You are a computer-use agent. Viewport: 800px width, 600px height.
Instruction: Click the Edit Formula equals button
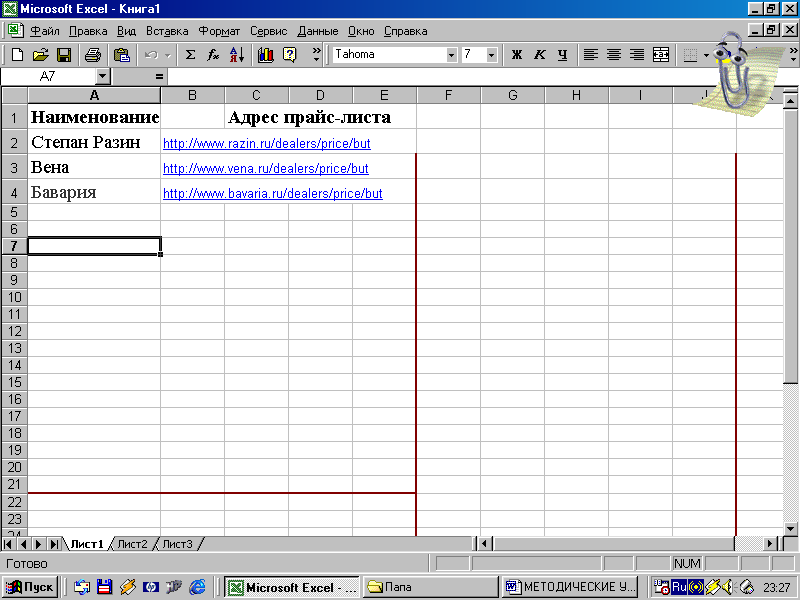159,77
